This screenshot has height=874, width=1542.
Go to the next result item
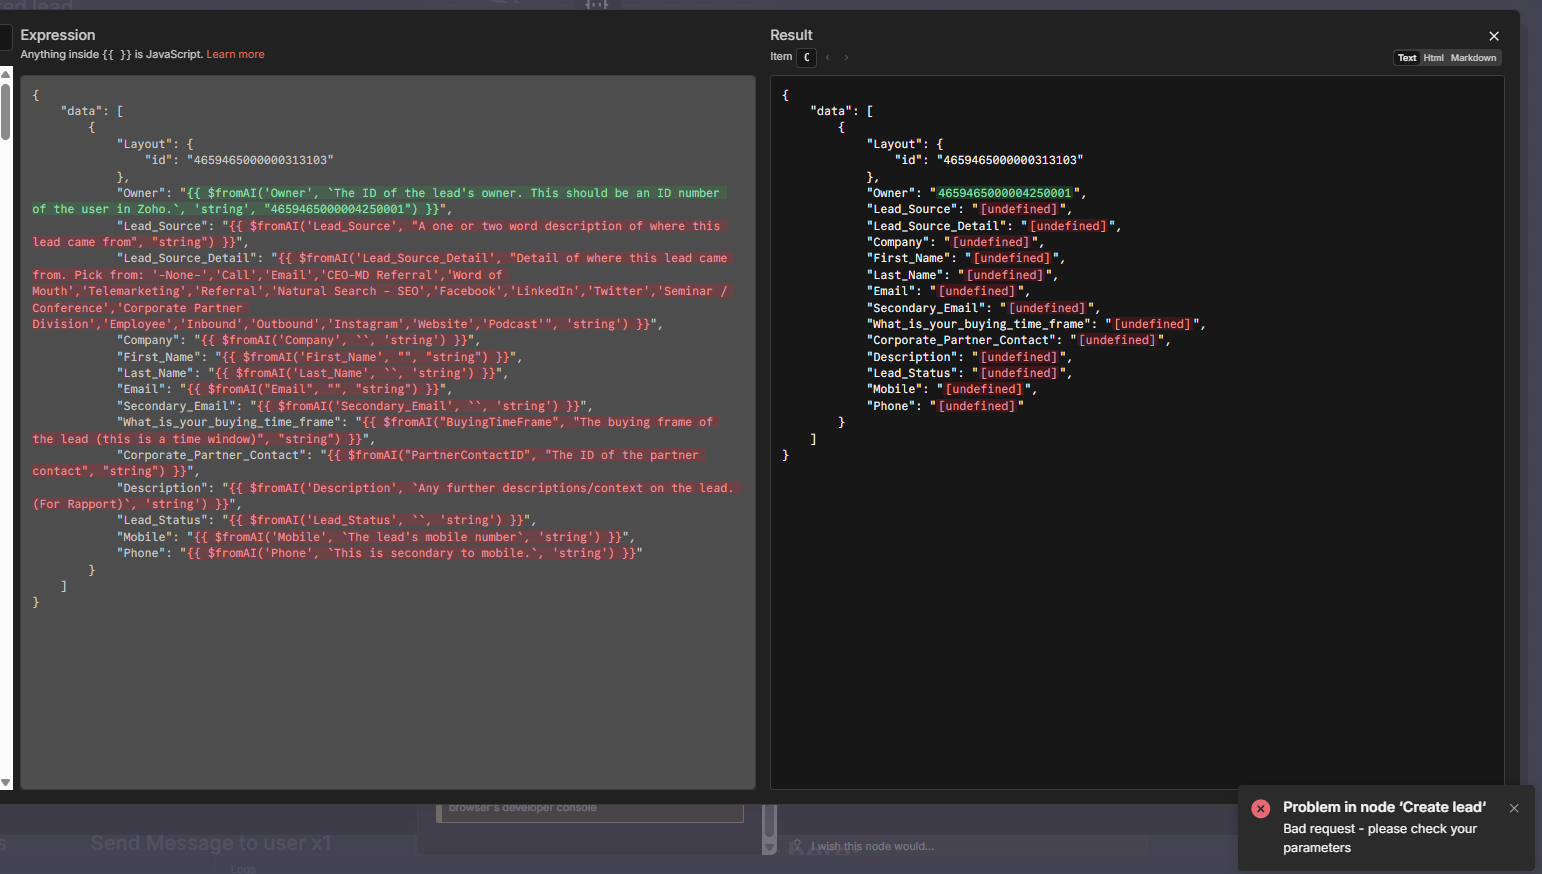pos(846,58)
